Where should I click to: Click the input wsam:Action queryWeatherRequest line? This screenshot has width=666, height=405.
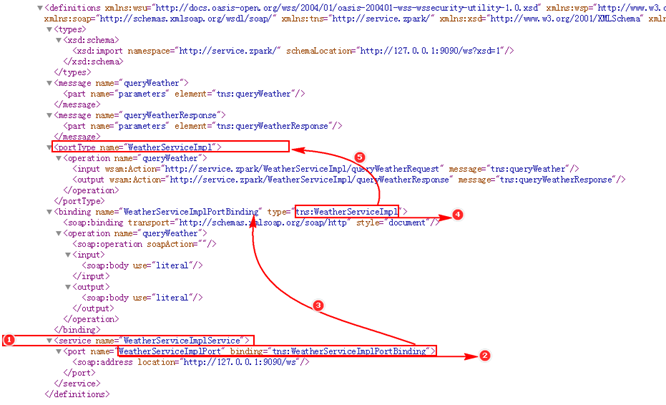tap(326, 169)
